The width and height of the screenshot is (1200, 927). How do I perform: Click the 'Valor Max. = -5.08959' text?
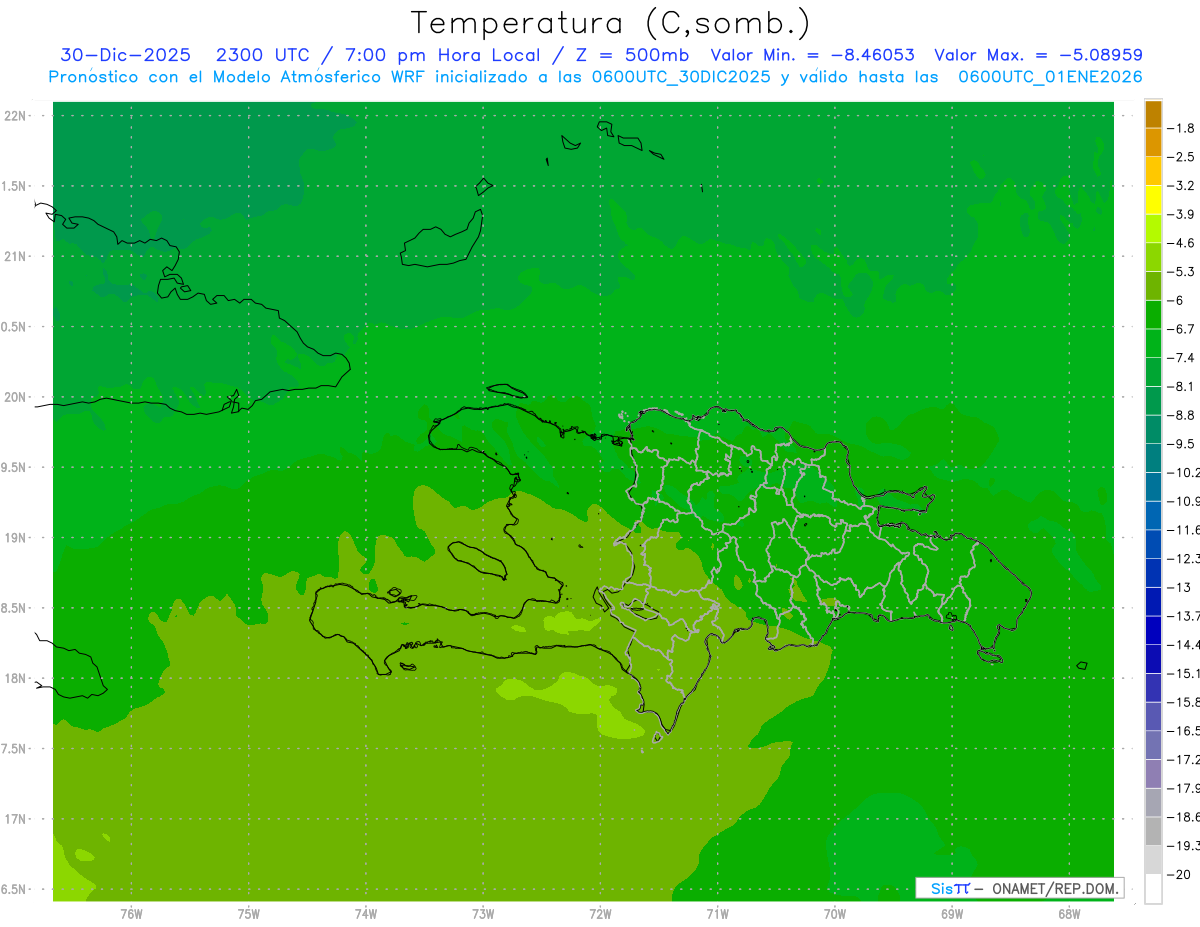point(1038,55)
